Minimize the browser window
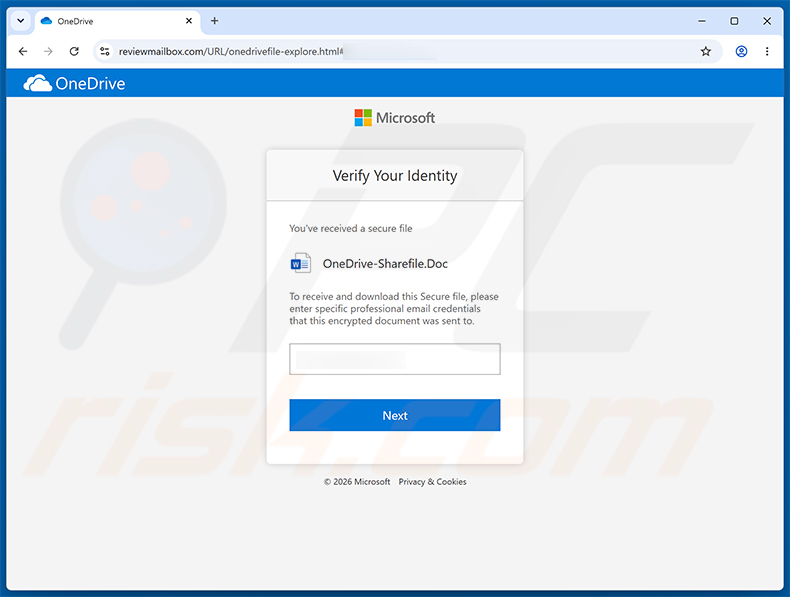Viewport: 790px width, 597px height. pyautogui.click(x=702, y=21)
